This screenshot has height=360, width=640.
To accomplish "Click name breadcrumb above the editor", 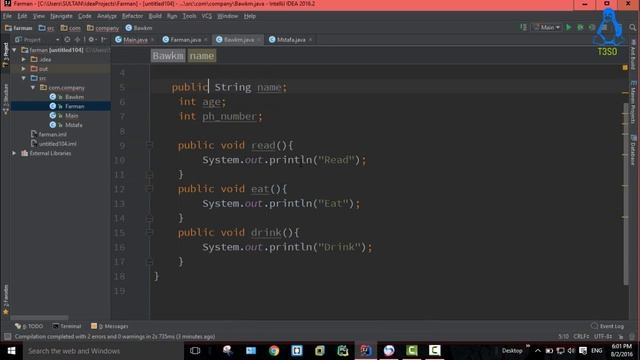I will click(x=202, y=56).
